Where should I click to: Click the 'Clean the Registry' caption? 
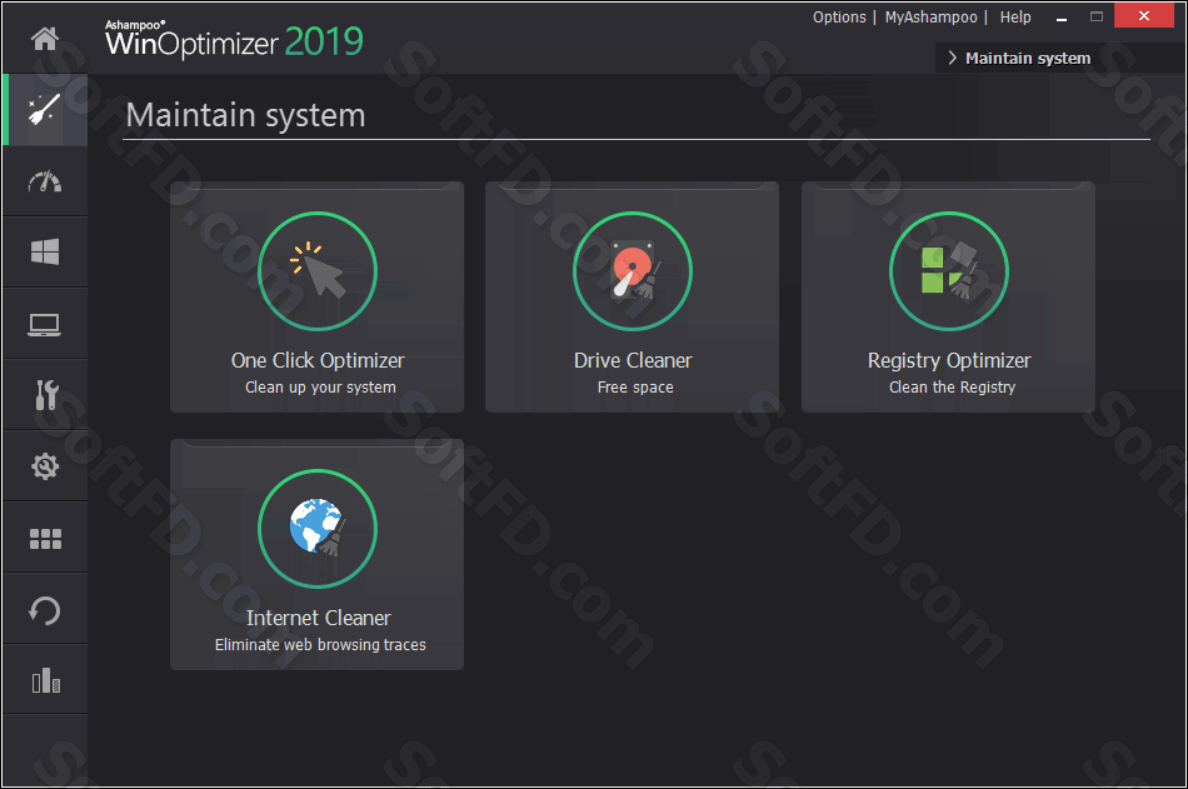(x=952, y=387)
